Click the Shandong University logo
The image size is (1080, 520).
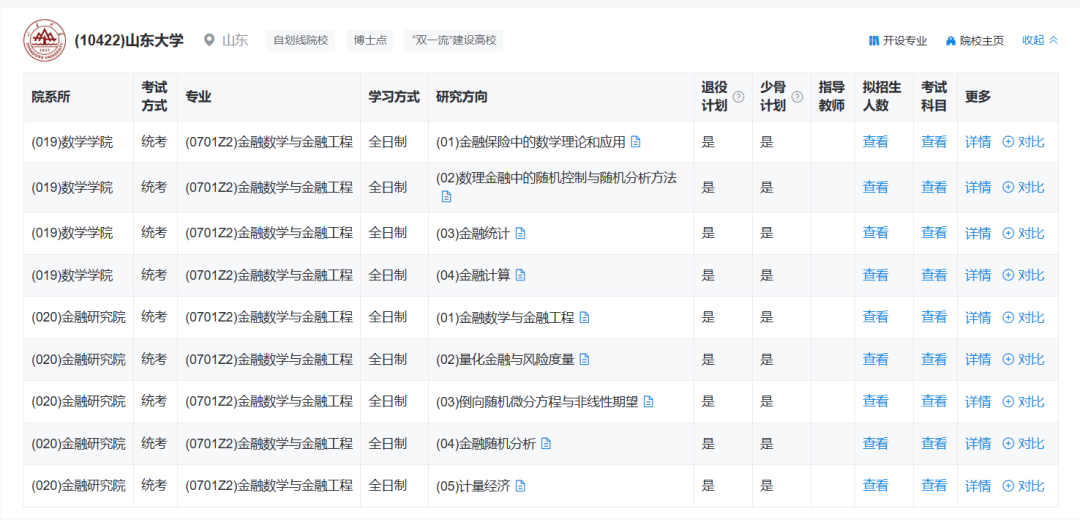pos(44,41)
